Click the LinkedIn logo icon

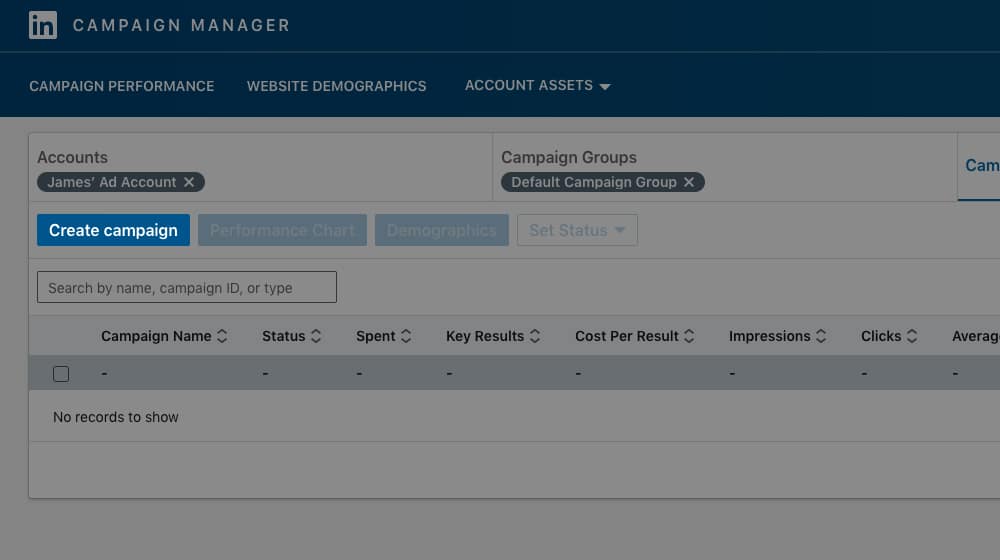43,26
